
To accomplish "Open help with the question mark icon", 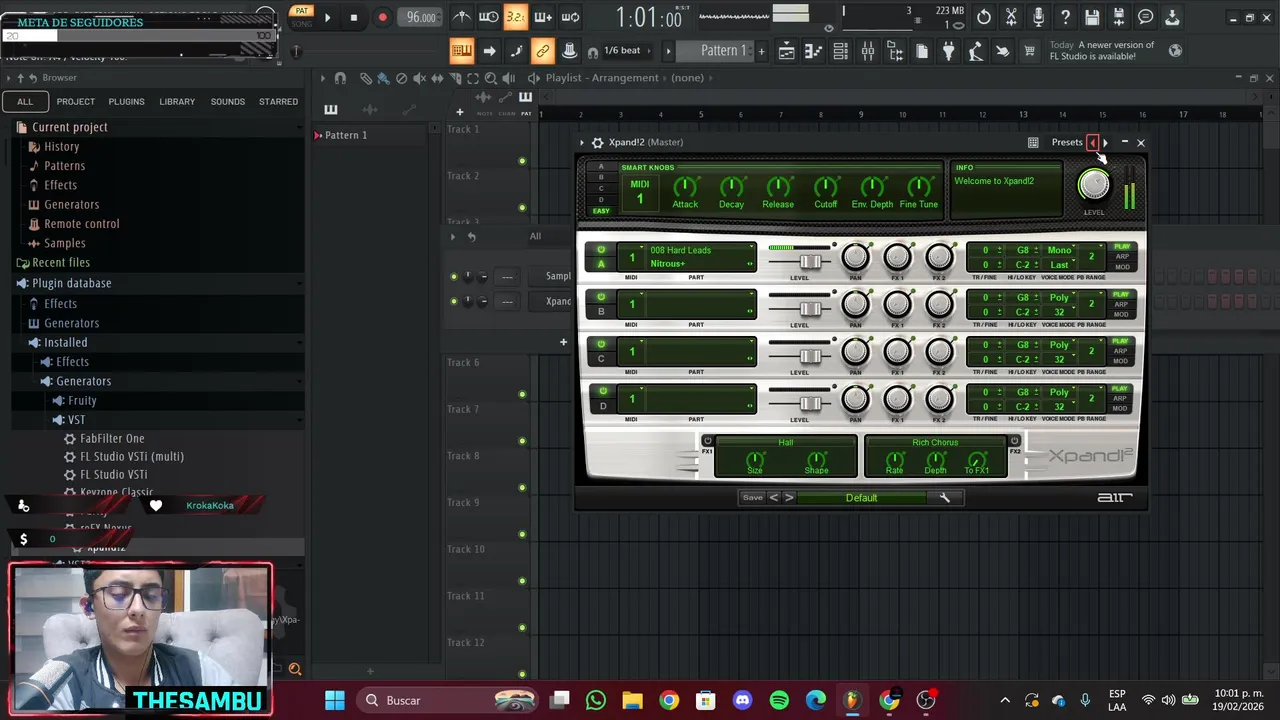I will point(1065,17).
